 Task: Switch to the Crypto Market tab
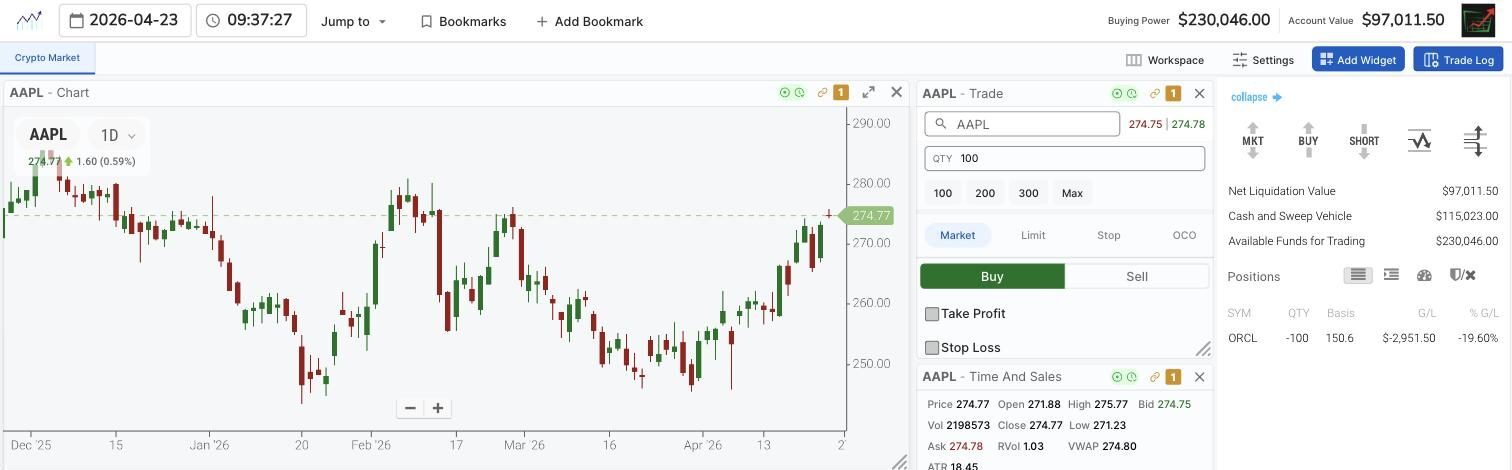tap(47, 58)
